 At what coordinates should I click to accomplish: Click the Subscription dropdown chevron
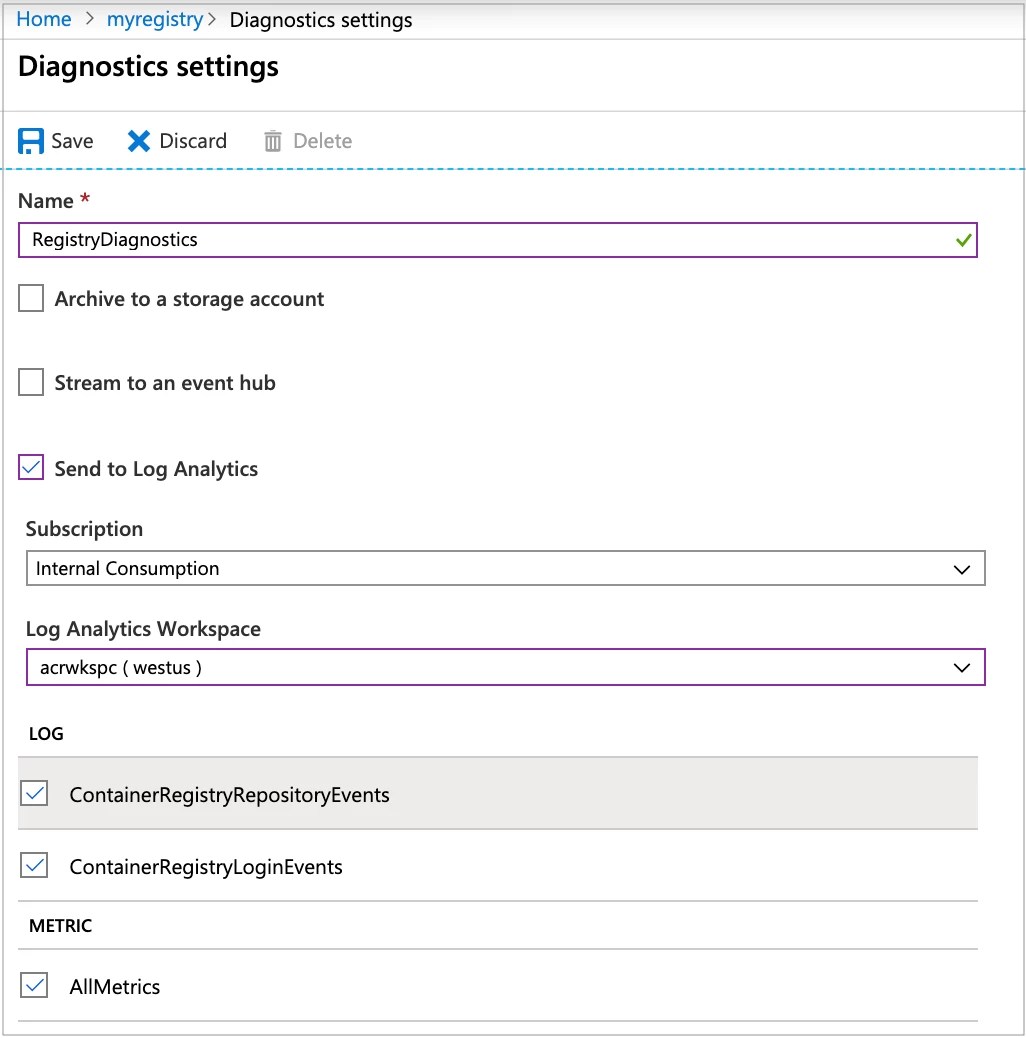click(x=961, y=568)
